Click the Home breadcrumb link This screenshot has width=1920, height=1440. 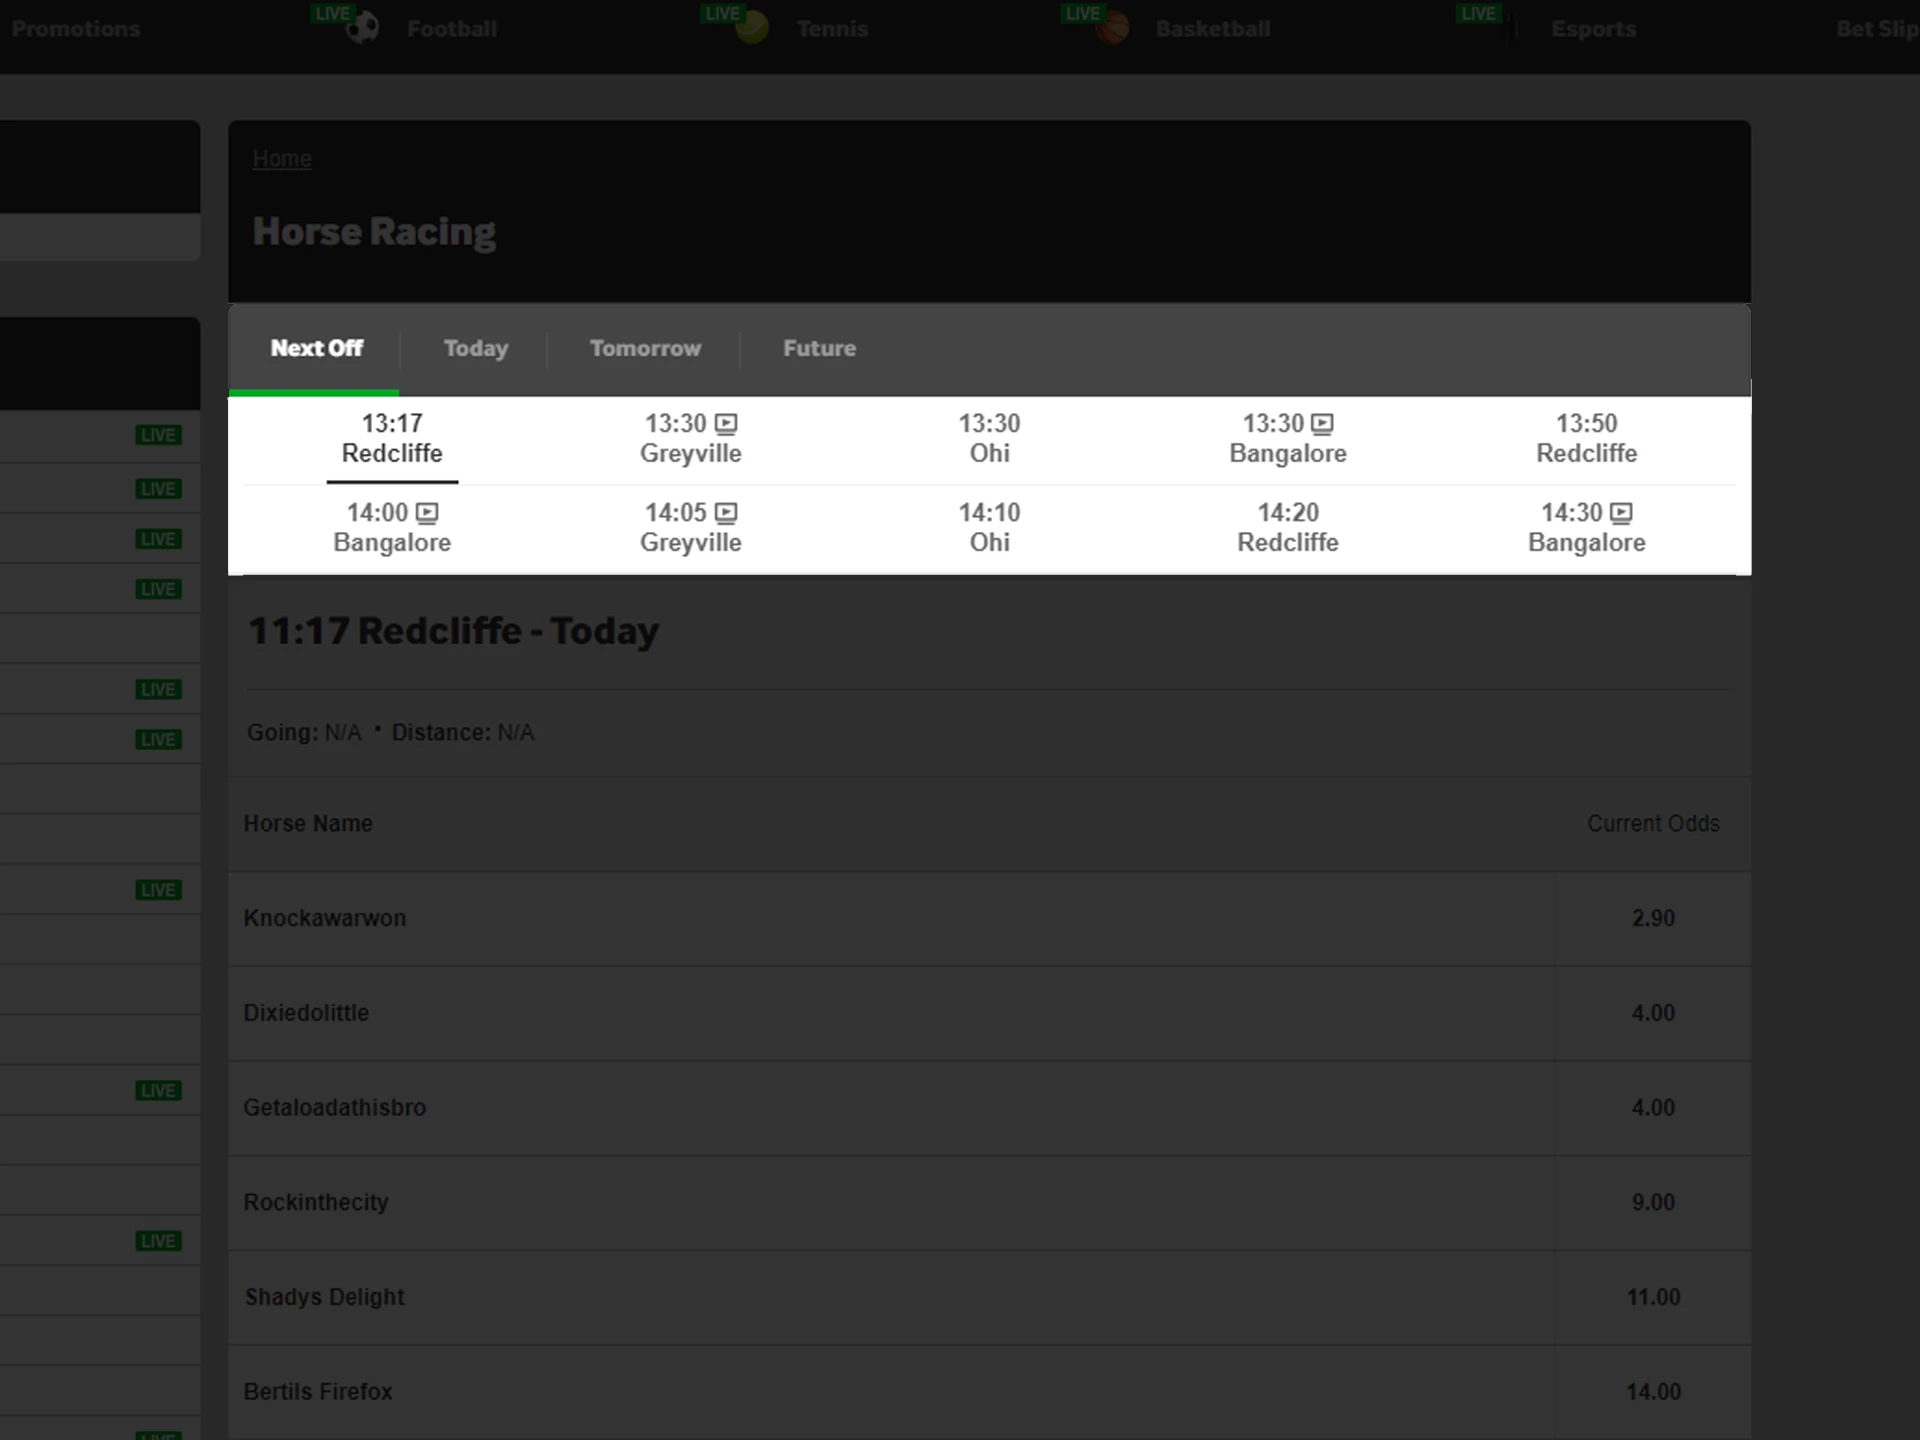pyautogui.click(x=283, y=159)
